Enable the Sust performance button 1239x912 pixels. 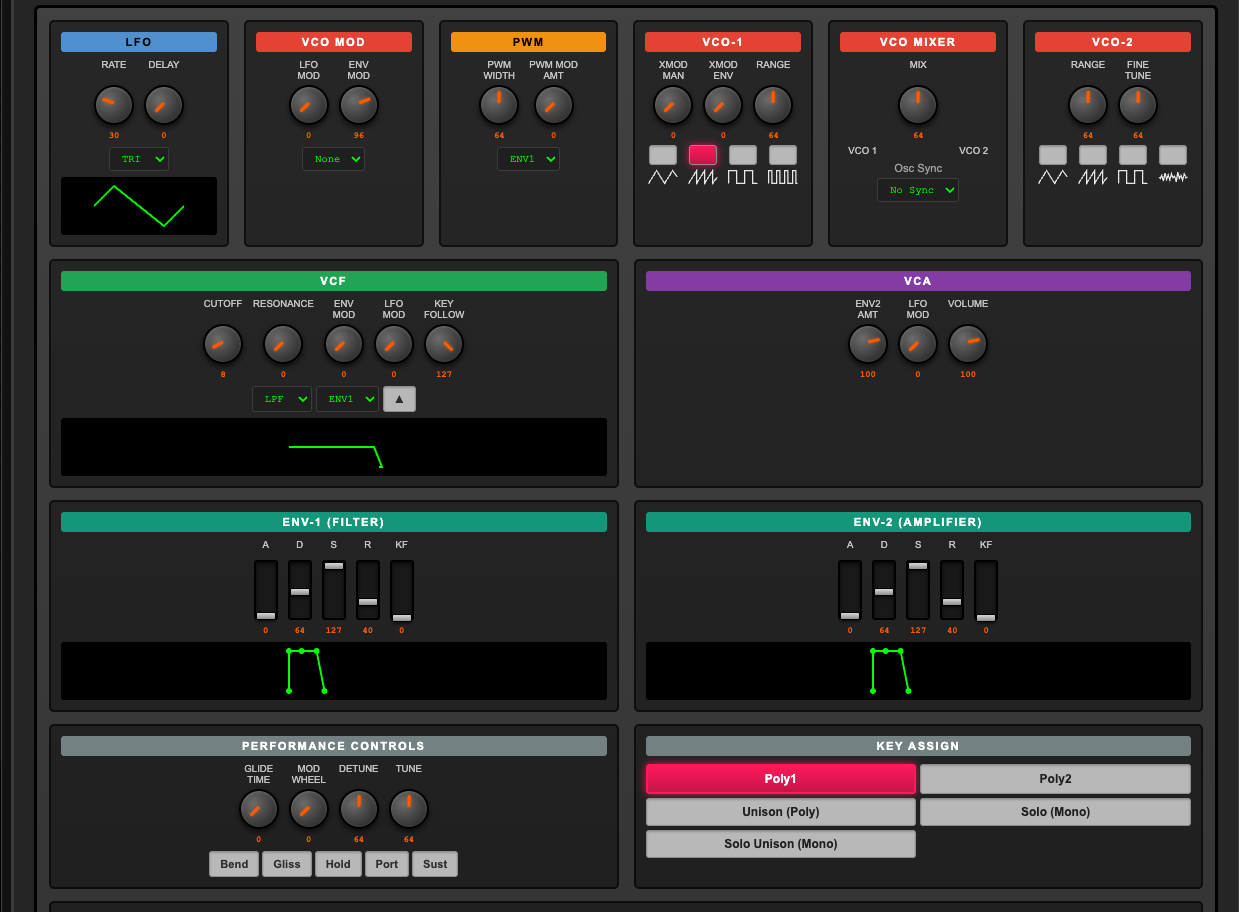pos(435,864)
